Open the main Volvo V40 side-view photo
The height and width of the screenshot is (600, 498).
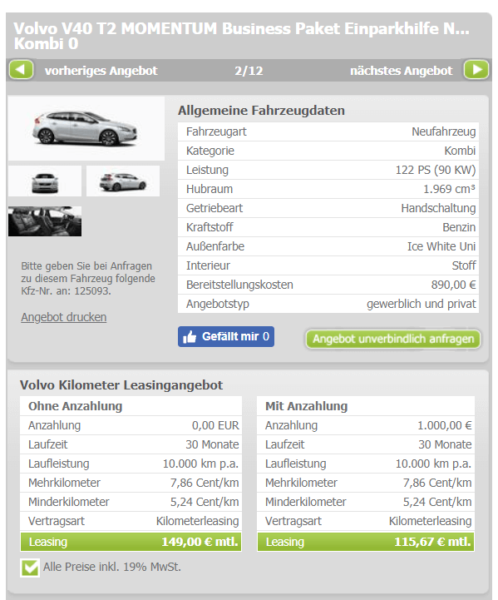coord(86,128)
